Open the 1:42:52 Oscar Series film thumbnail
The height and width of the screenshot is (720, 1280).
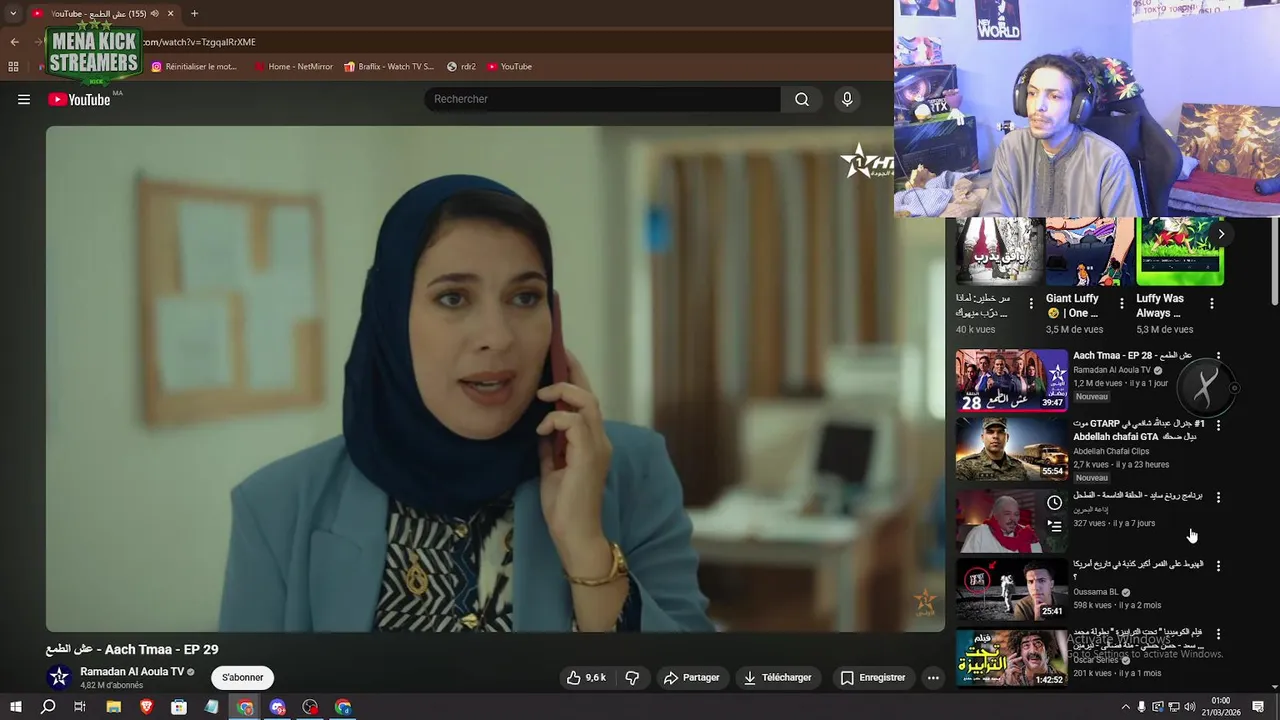tap(1011, 657)
